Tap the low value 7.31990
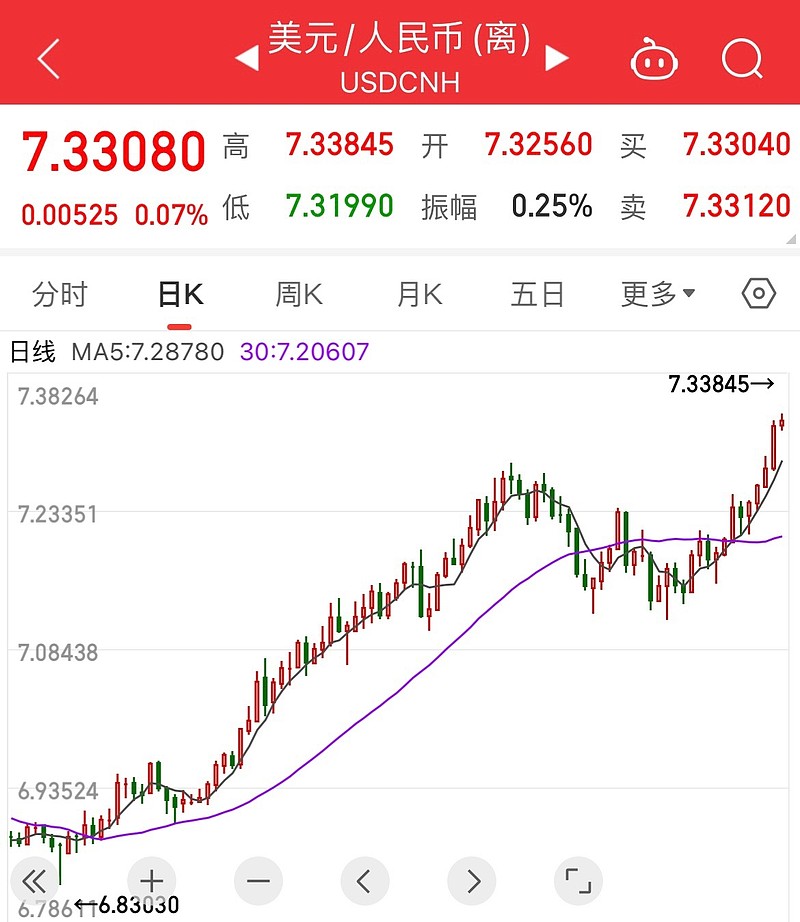 [340, 206]
